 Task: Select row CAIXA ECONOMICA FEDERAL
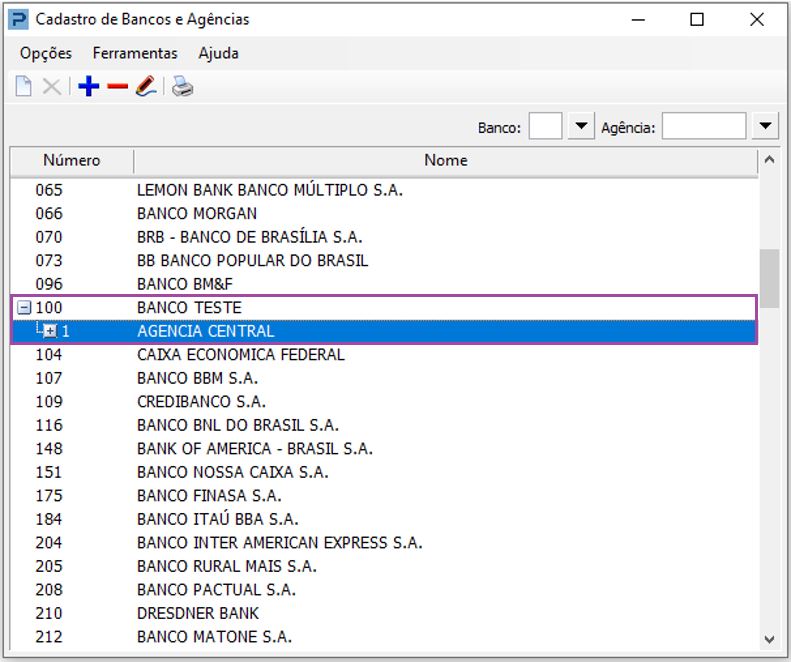point(384,354)
